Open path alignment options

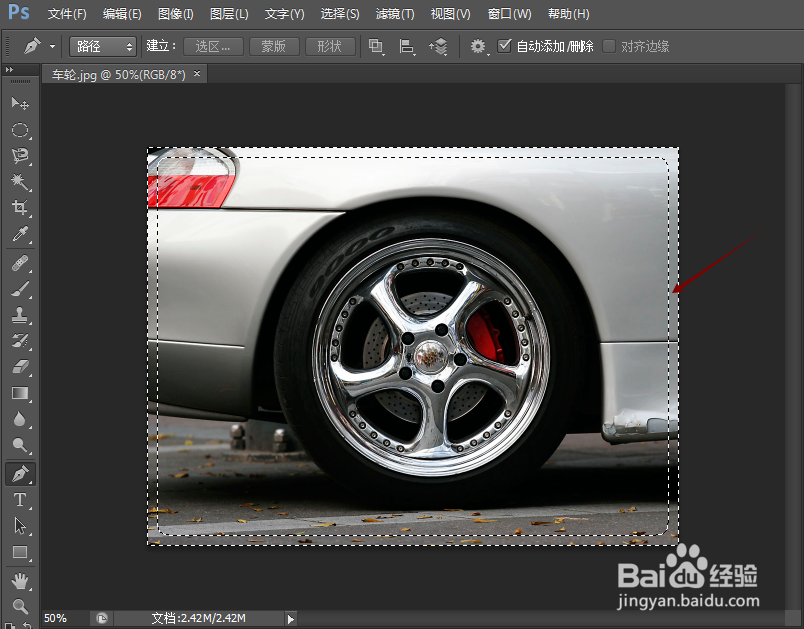[407, 47]
